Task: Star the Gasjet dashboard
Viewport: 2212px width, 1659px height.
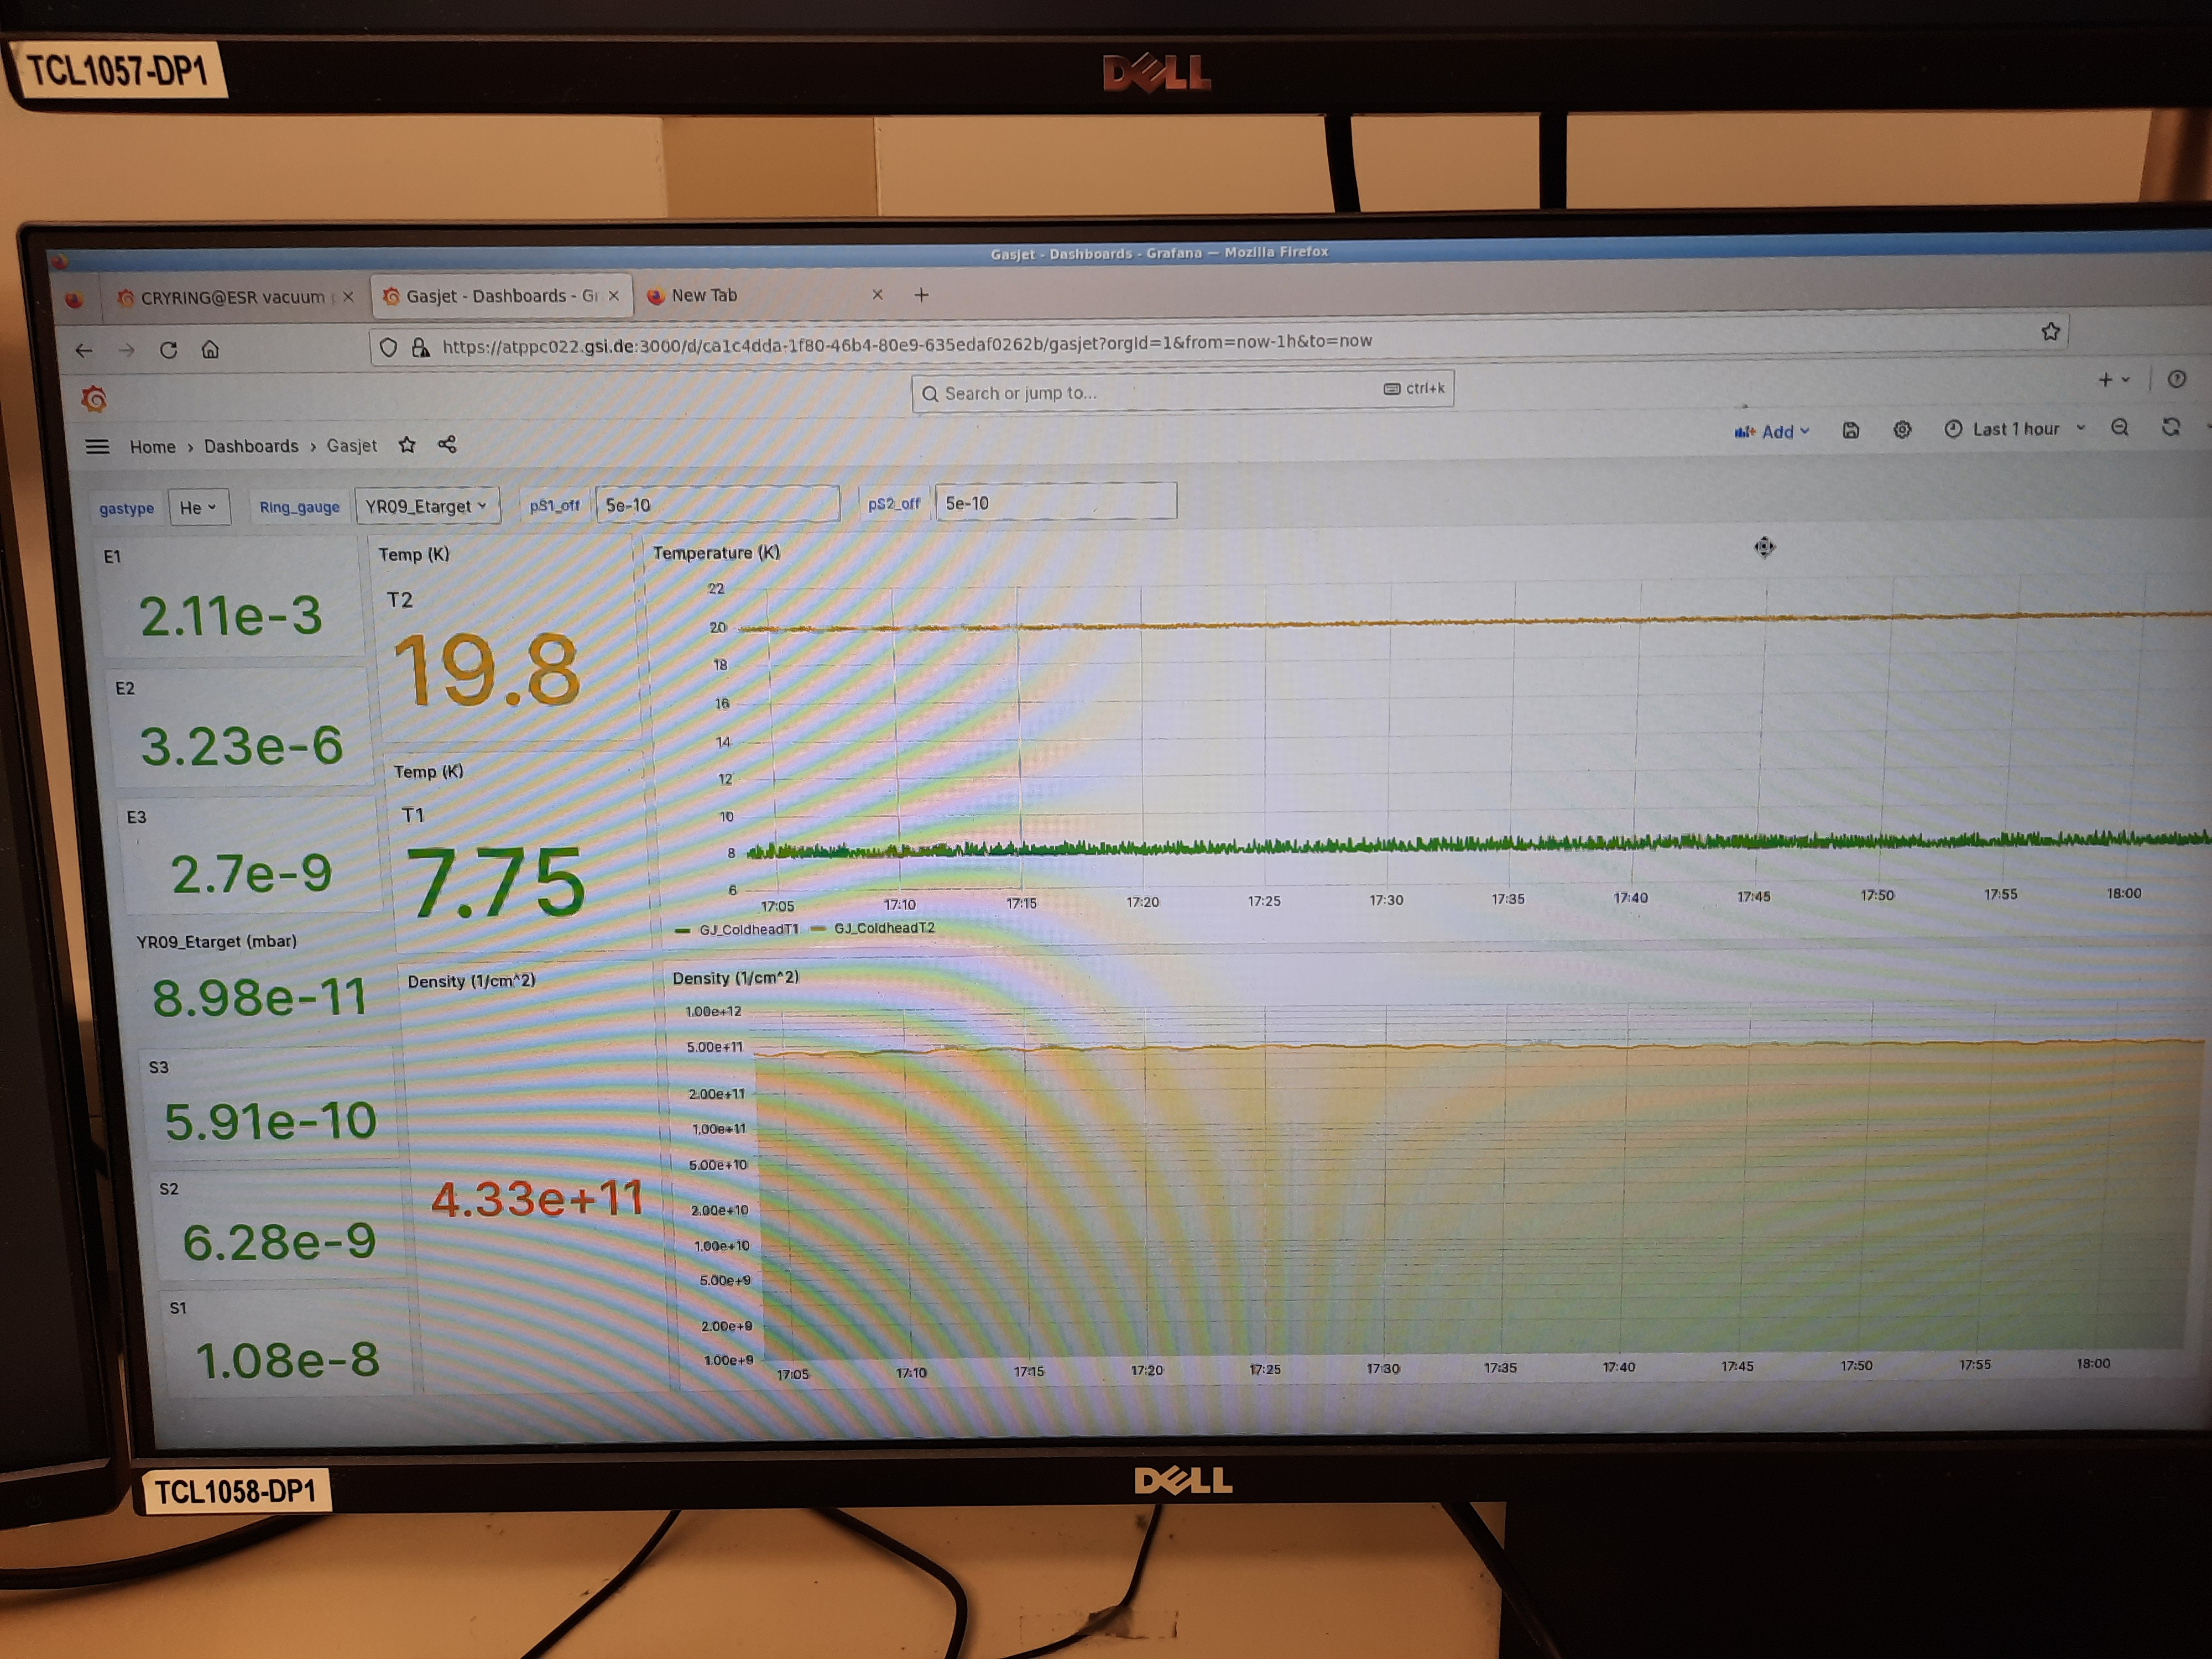Action: pos(407,445)
